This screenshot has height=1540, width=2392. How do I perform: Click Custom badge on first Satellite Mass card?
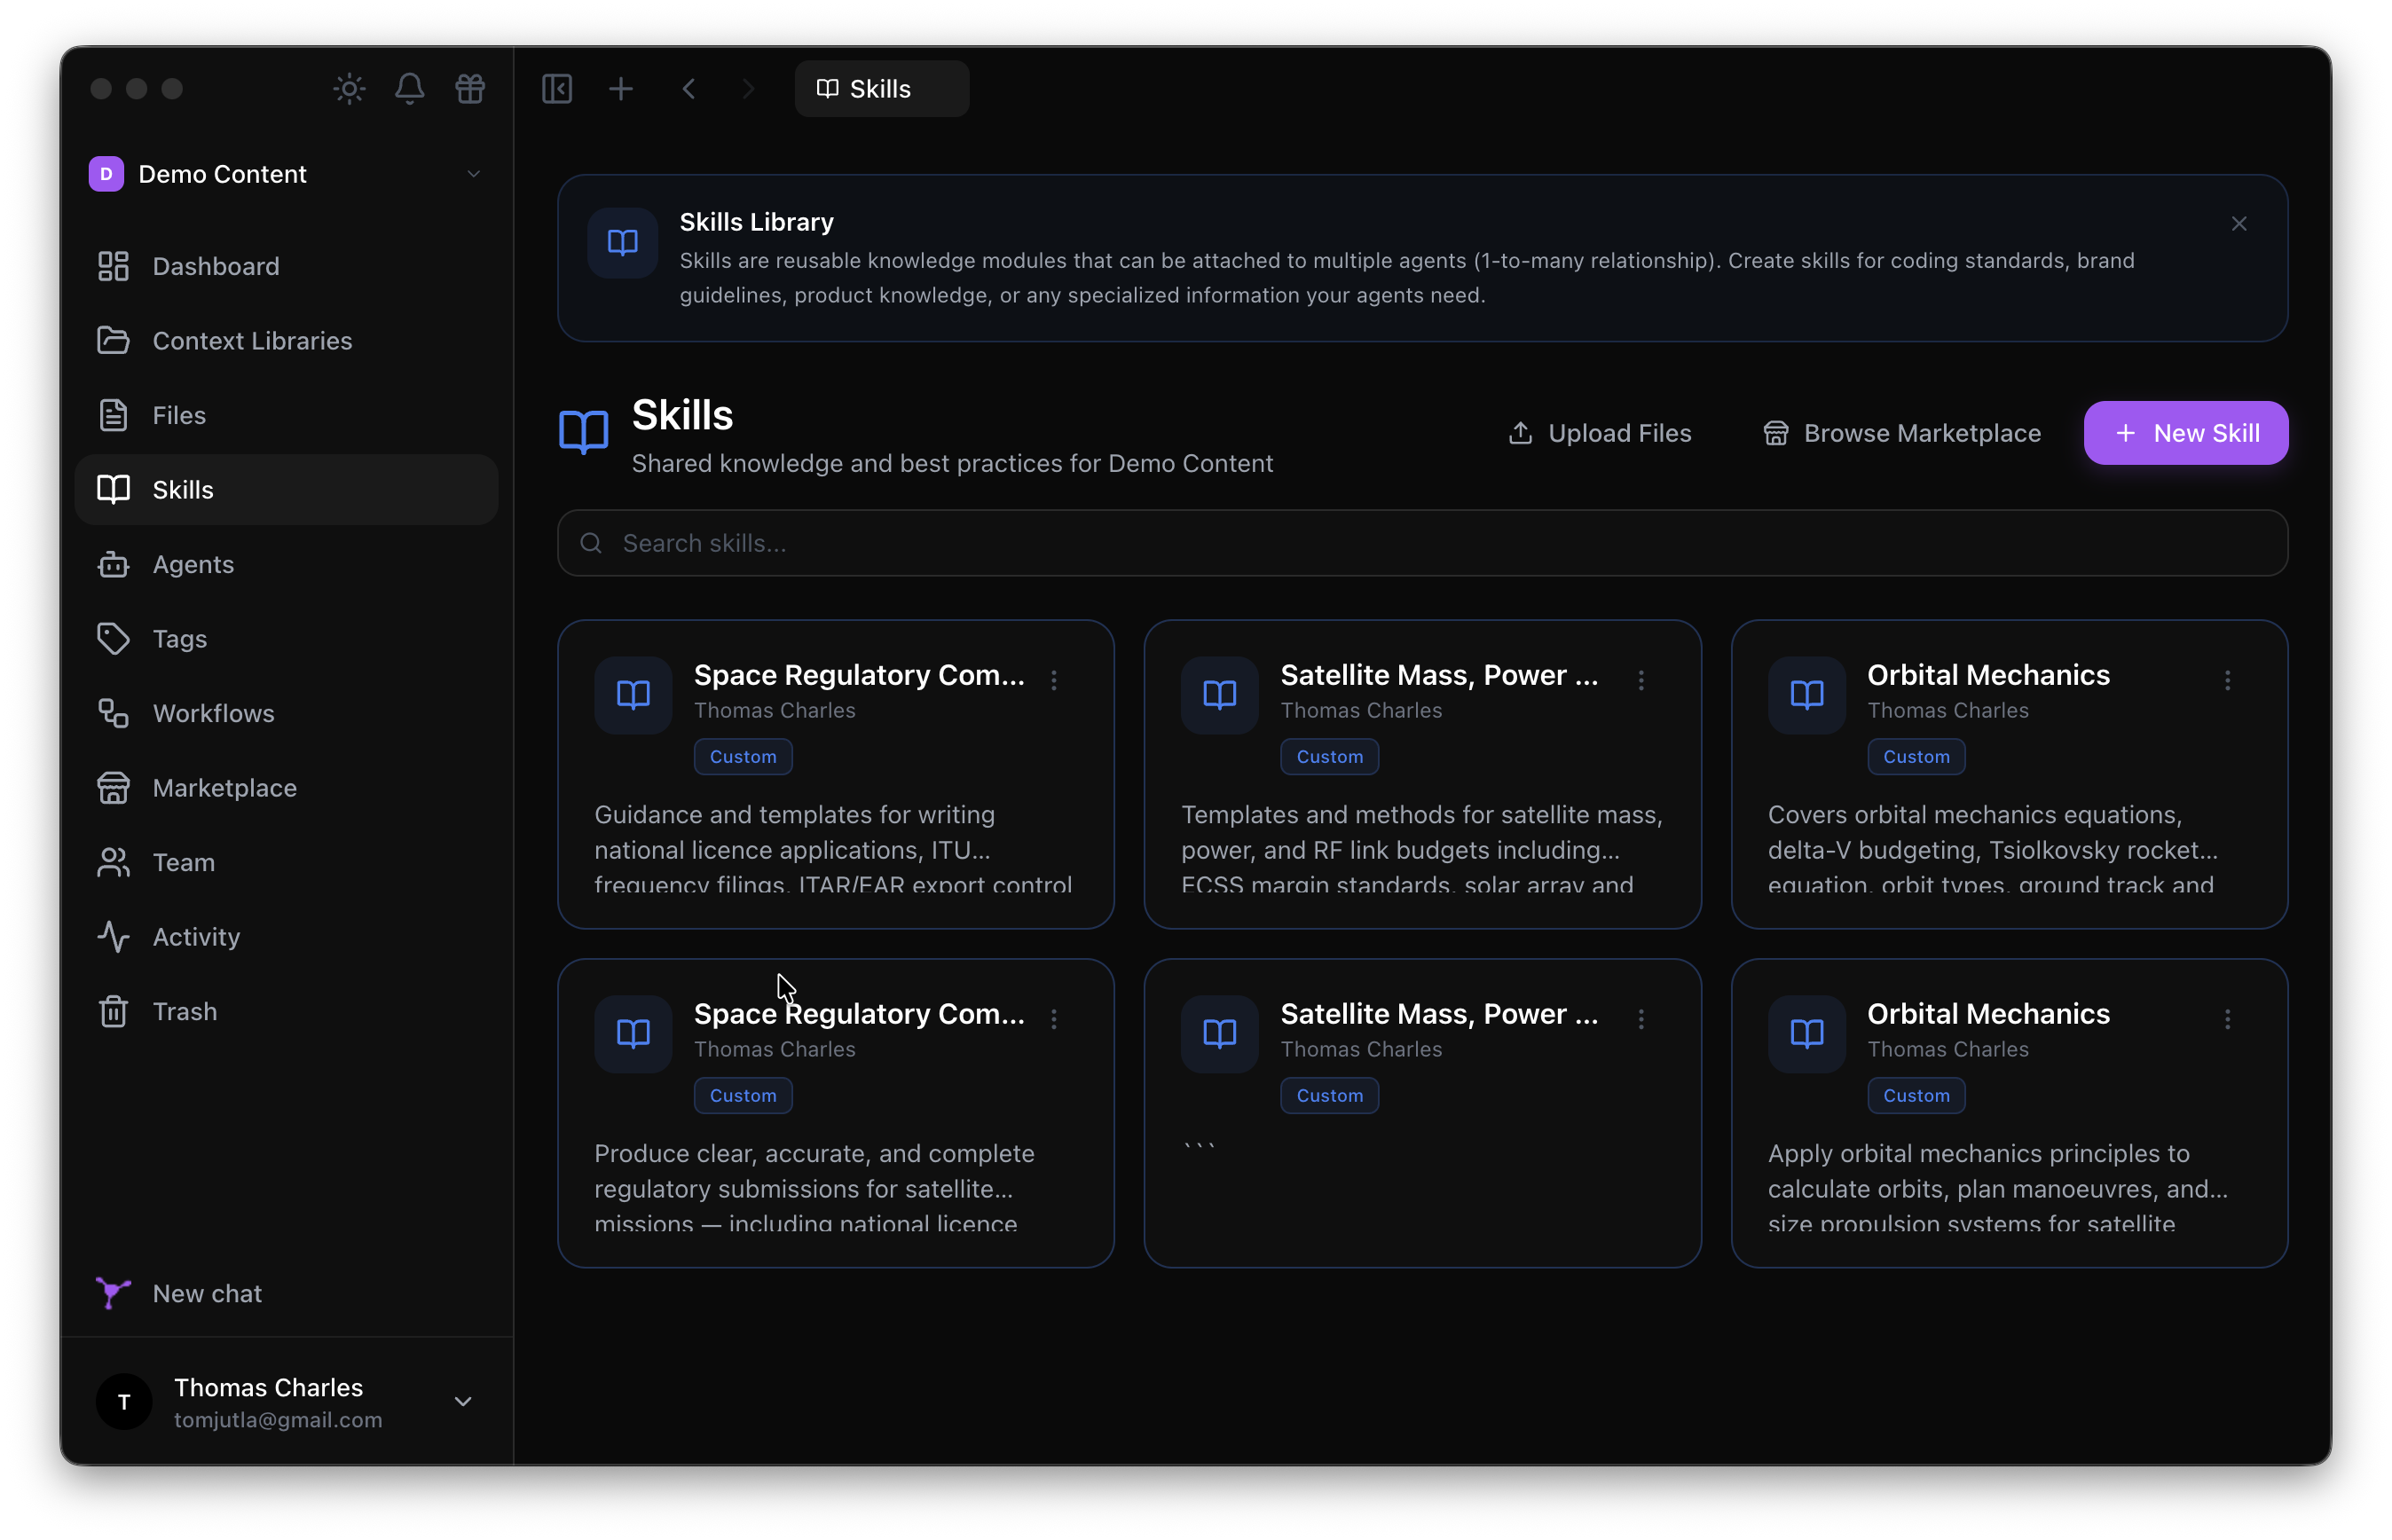[x=1329, y=757]
